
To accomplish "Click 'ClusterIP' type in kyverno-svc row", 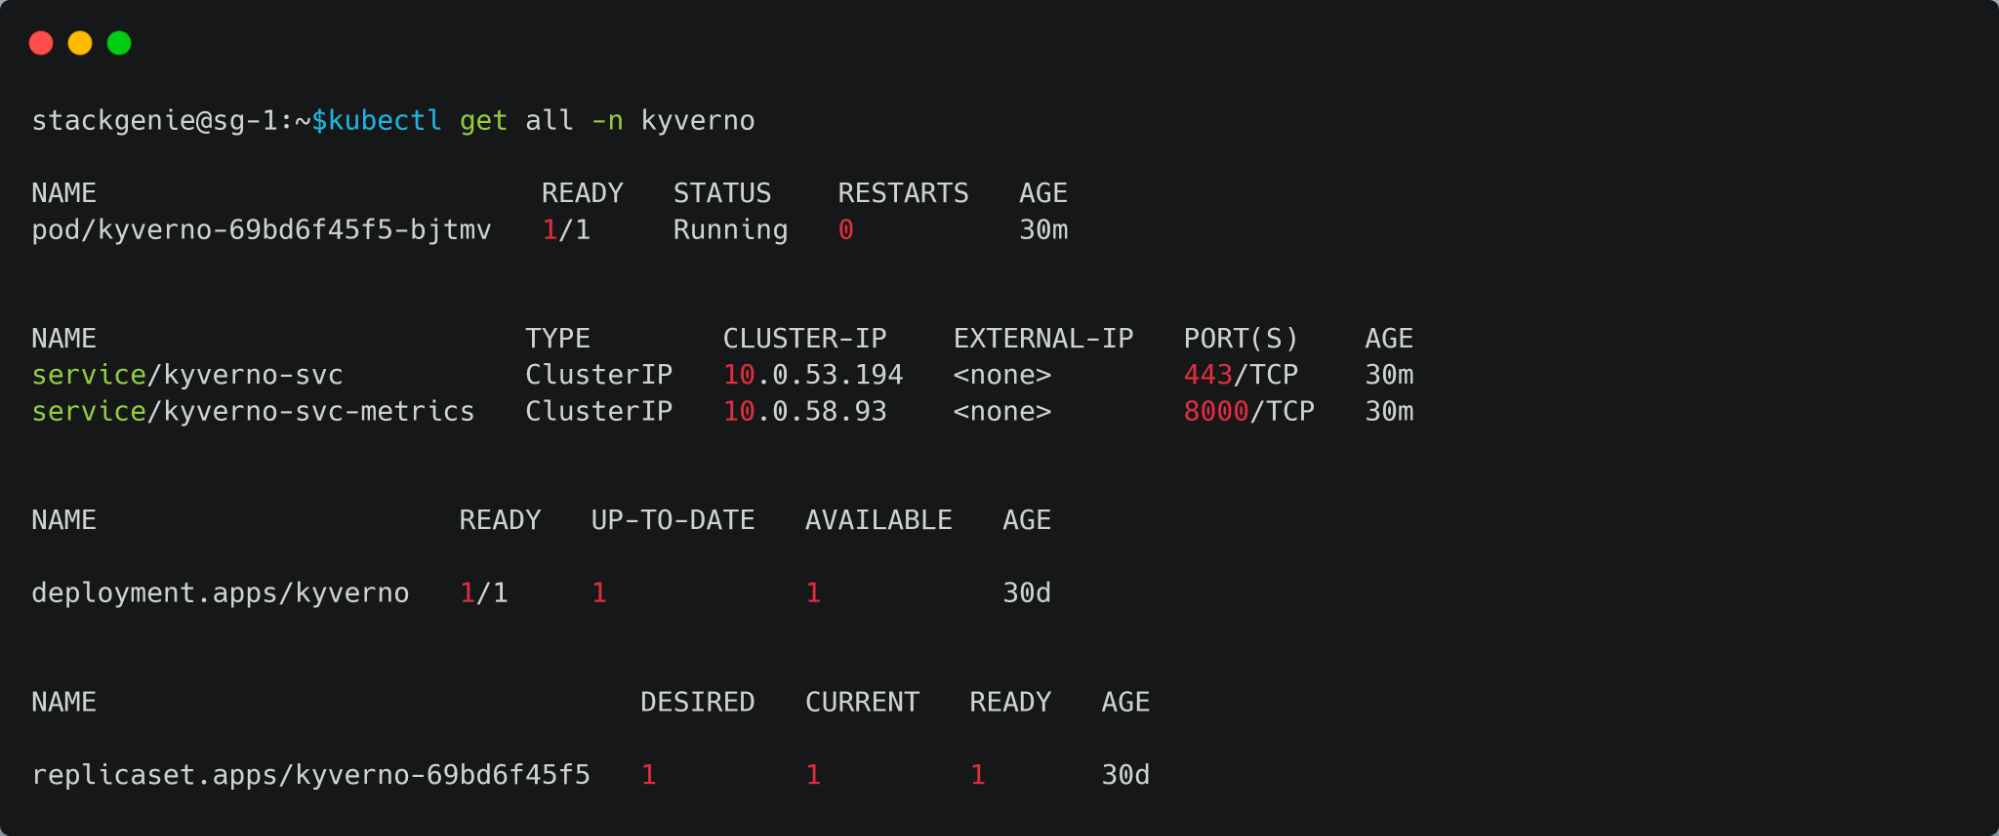I will (x=599, y=375).
